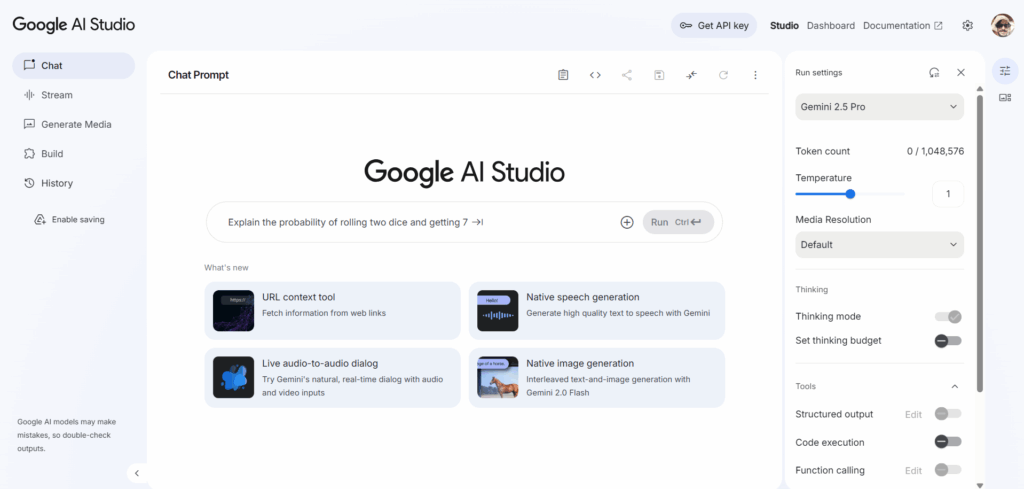Click the Temperature value input box
The height and width of the screenshot is (489, 1024).
948,194
